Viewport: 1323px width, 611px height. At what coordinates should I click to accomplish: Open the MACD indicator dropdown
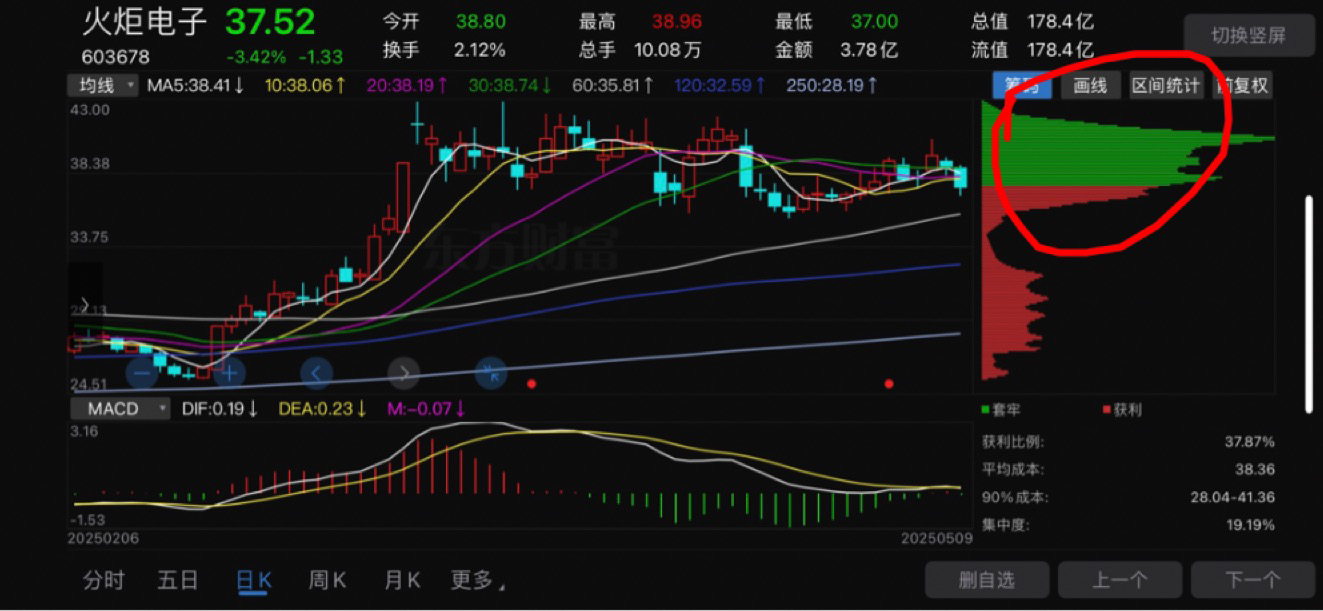coord(121,408)
